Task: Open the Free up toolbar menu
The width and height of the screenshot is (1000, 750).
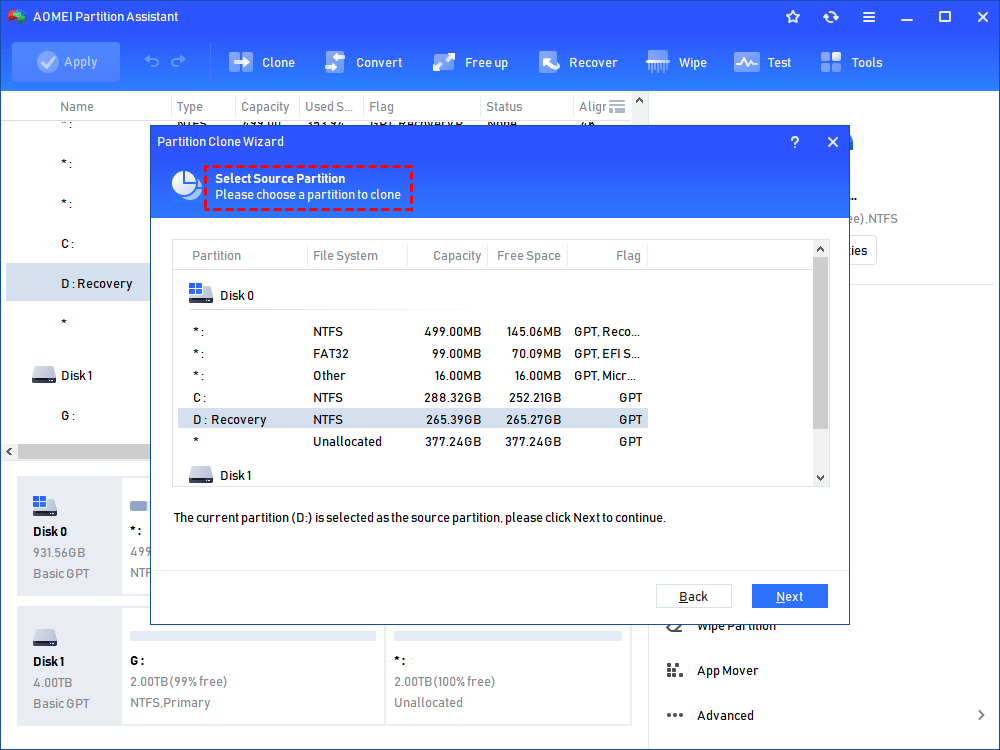Action: (471, 62)
